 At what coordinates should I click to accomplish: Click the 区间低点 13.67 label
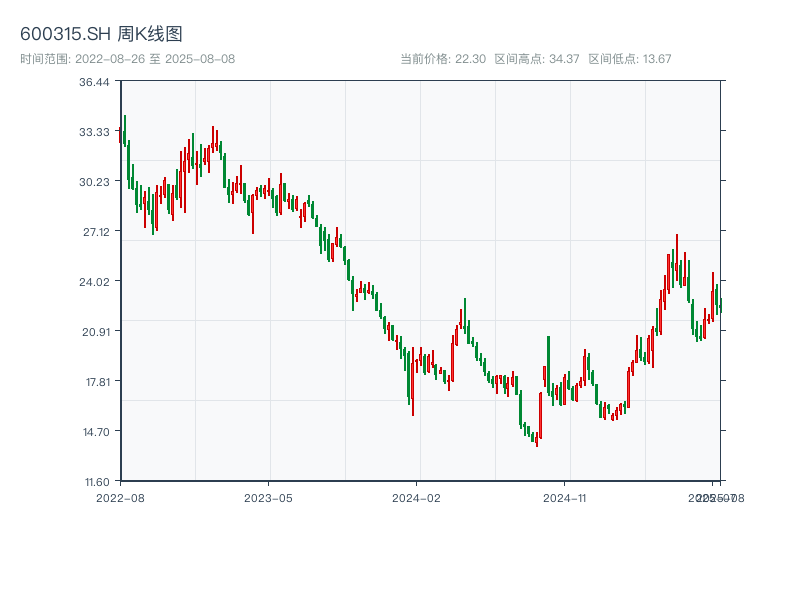pyautogui.click(x=629, y=59)
